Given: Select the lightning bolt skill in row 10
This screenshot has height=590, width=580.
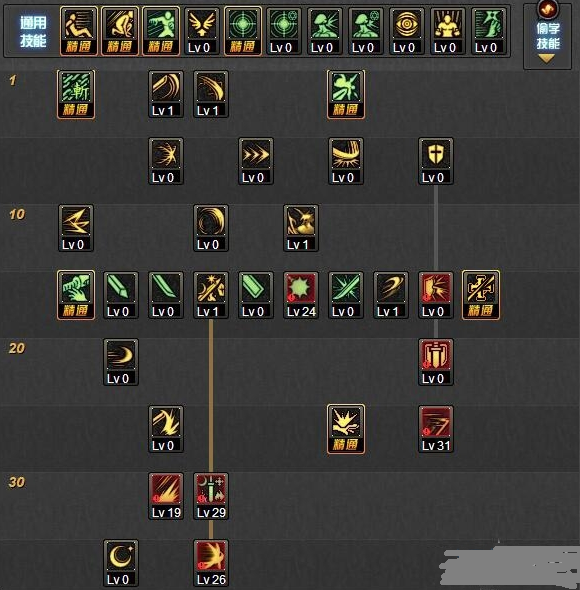Looking at the screenshot, I should pos(76,228).
